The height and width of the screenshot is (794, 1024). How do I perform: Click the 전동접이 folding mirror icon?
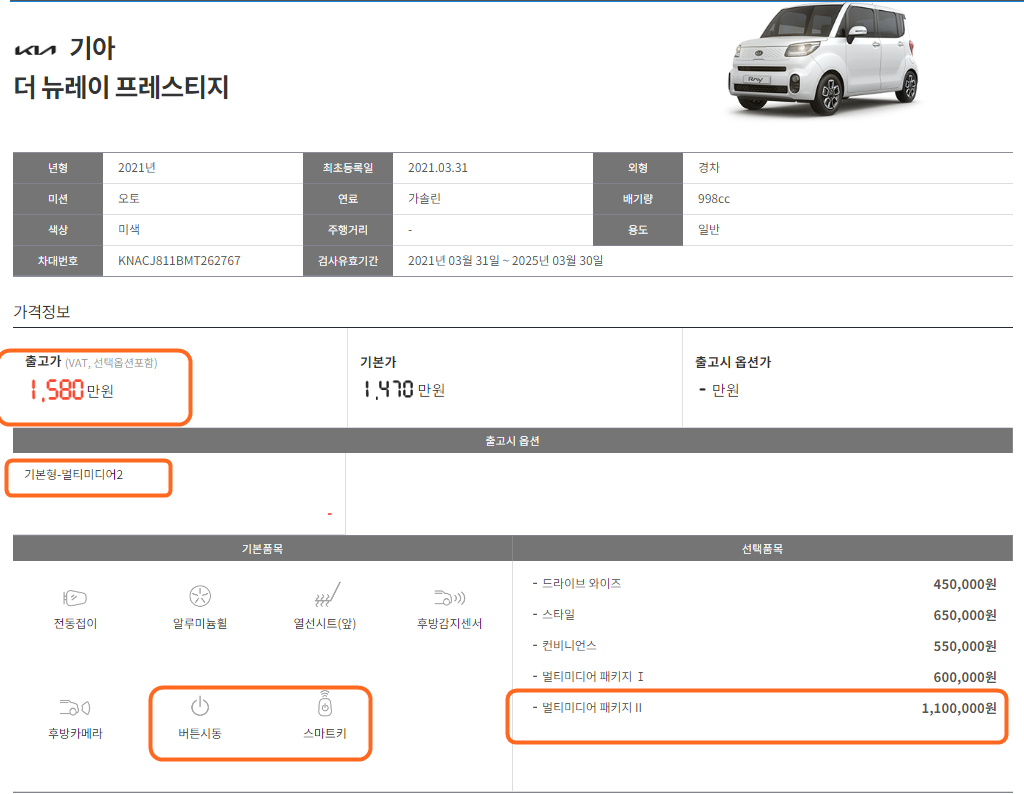pyautogui.click(x=74, y=597)
